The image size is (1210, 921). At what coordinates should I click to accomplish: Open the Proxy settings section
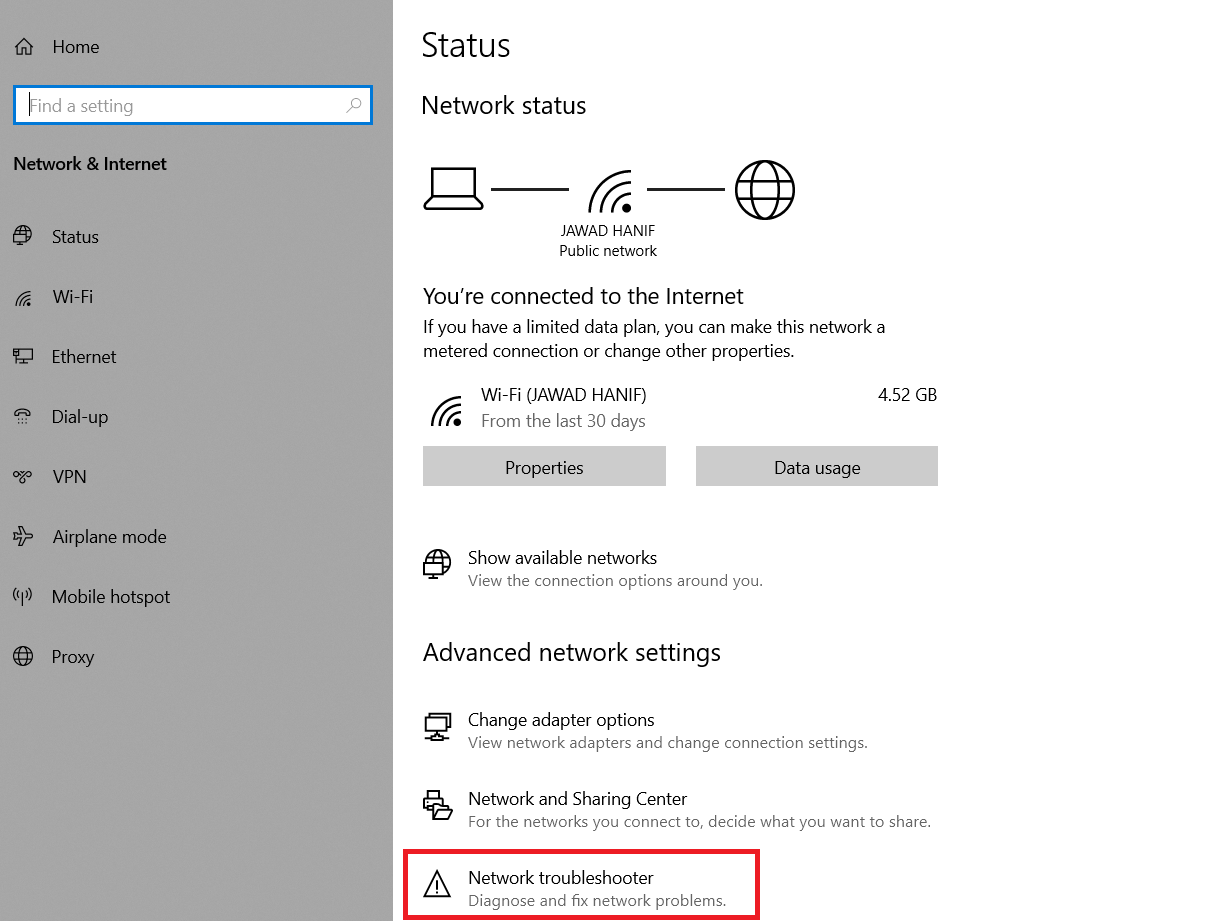[73, 657]
